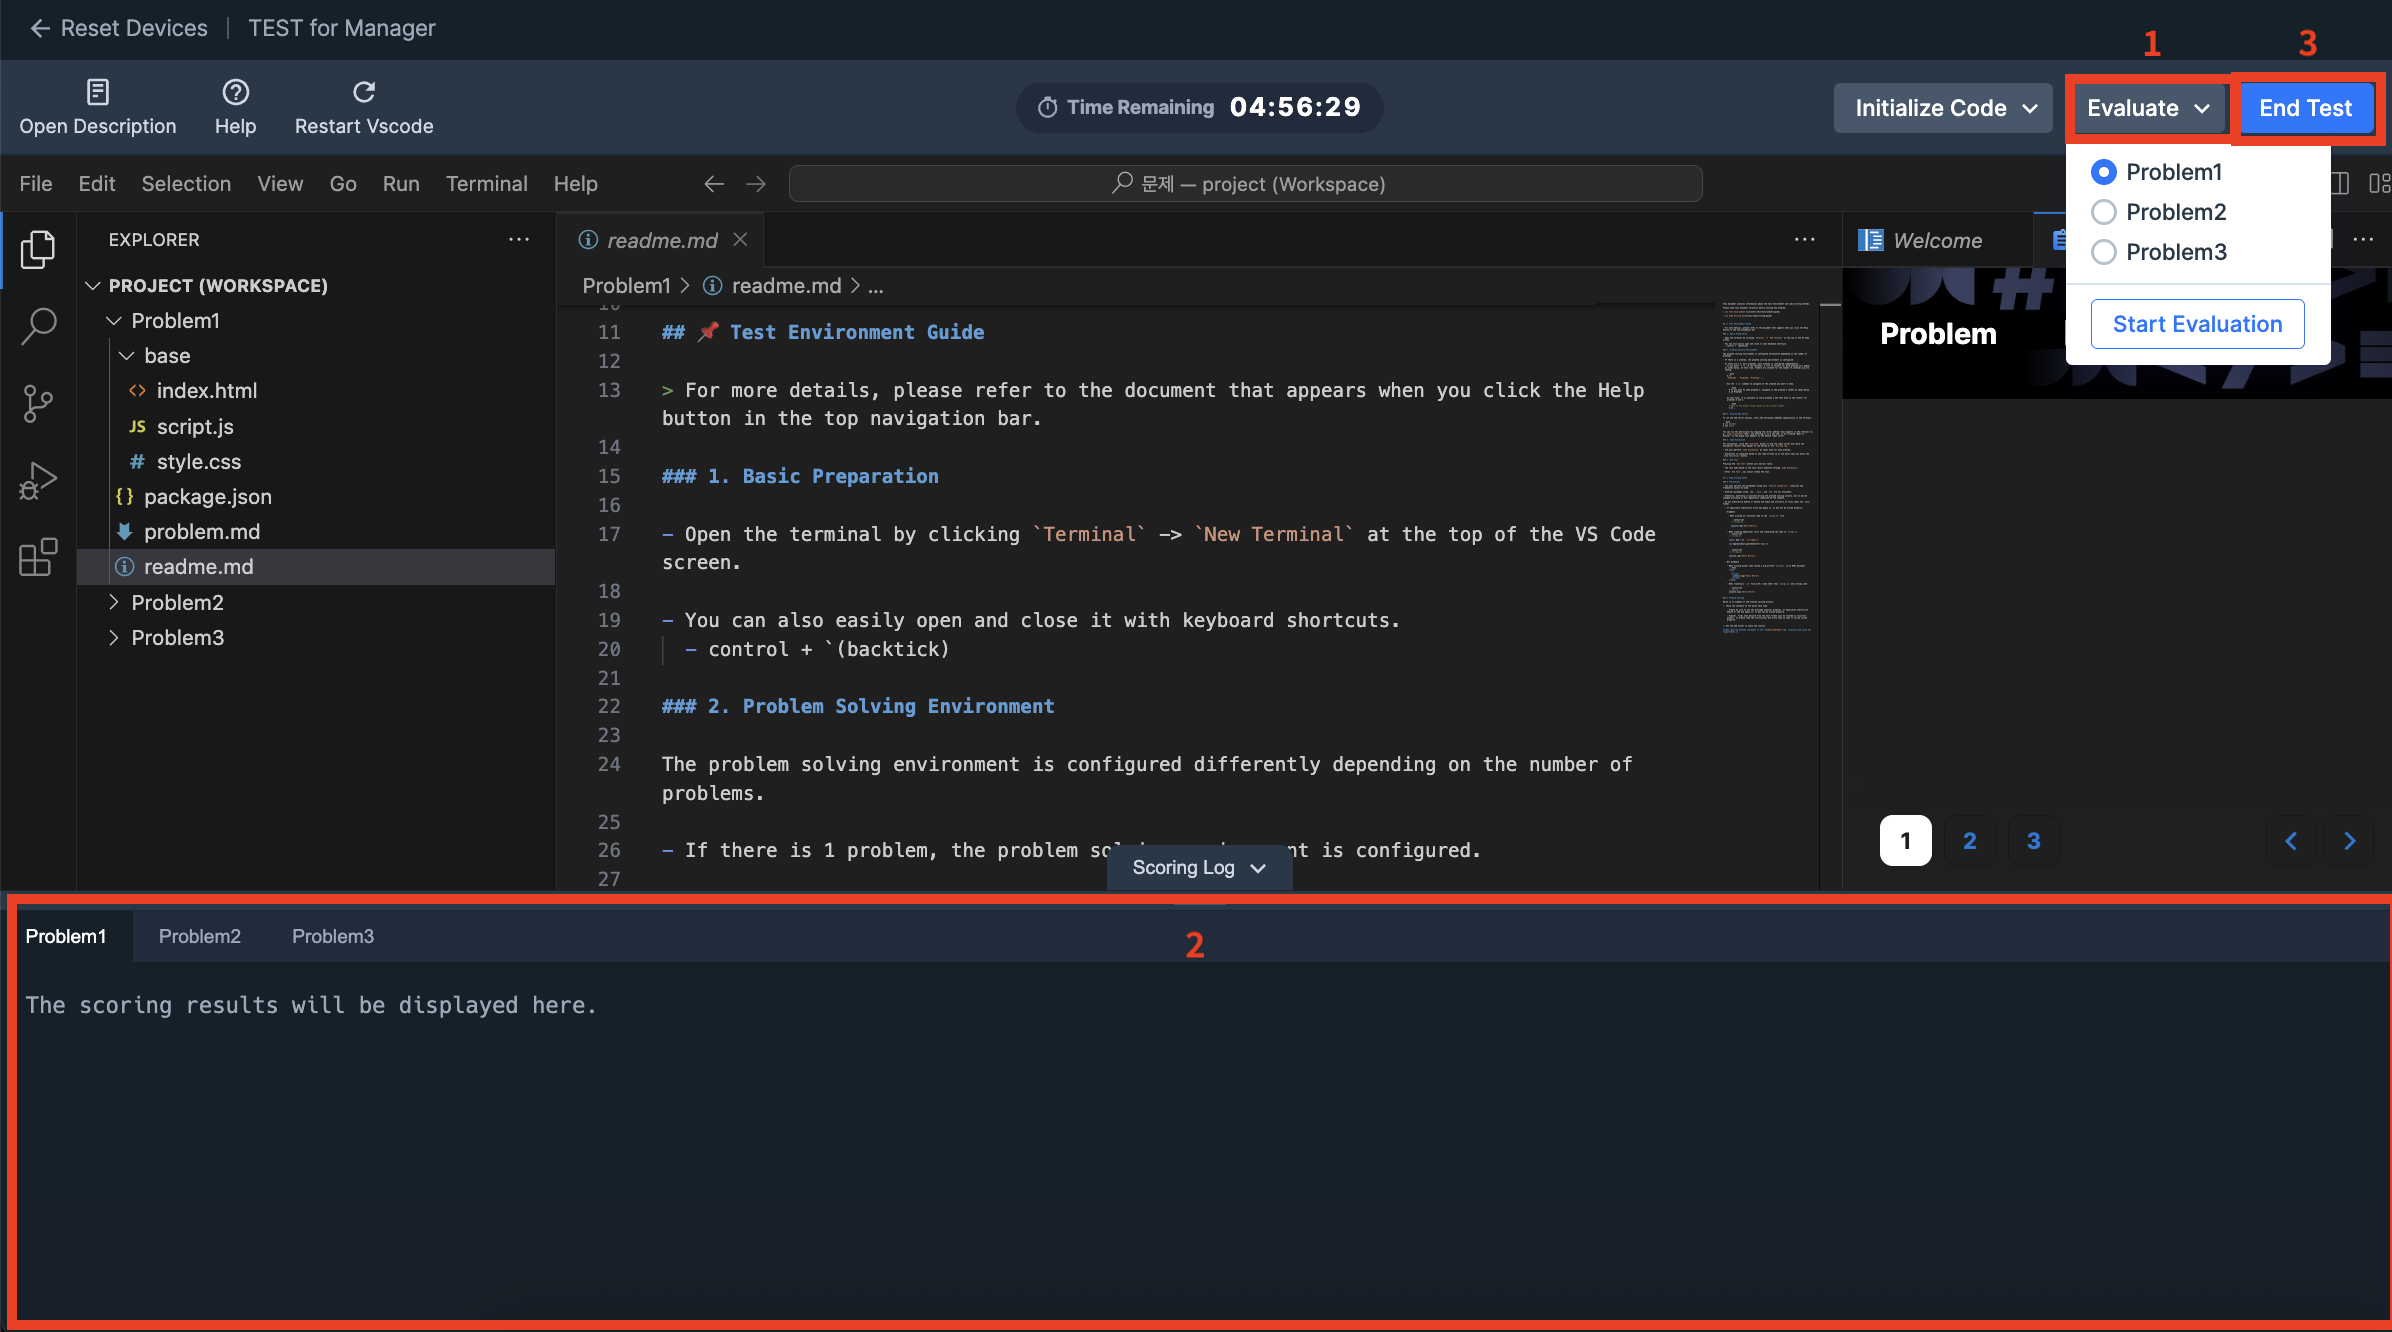Click the Start Evaluation button
This screenshot has height=1332, width=2392.
pyautogui.click(x=2197, y=324)
